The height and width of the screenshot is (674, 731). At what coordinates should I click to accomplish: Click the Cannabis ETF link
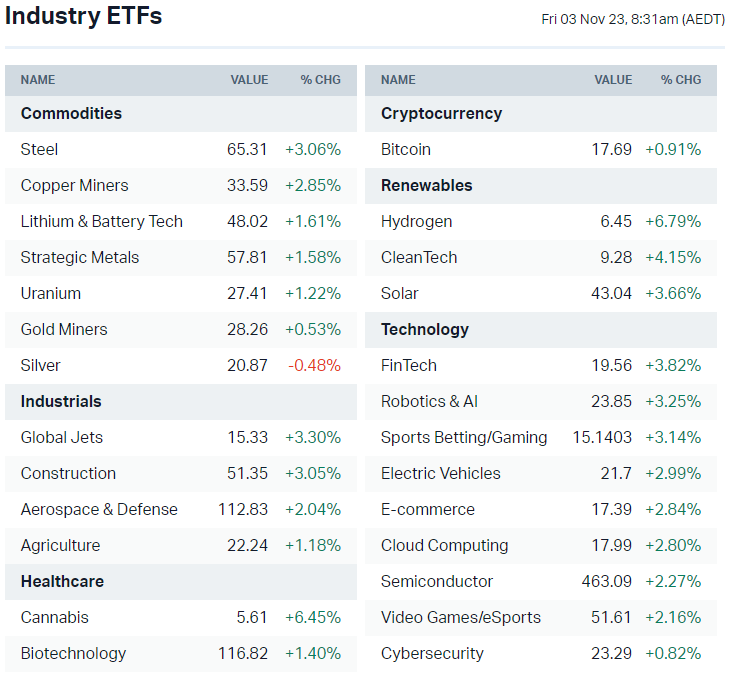click(55, 617)
